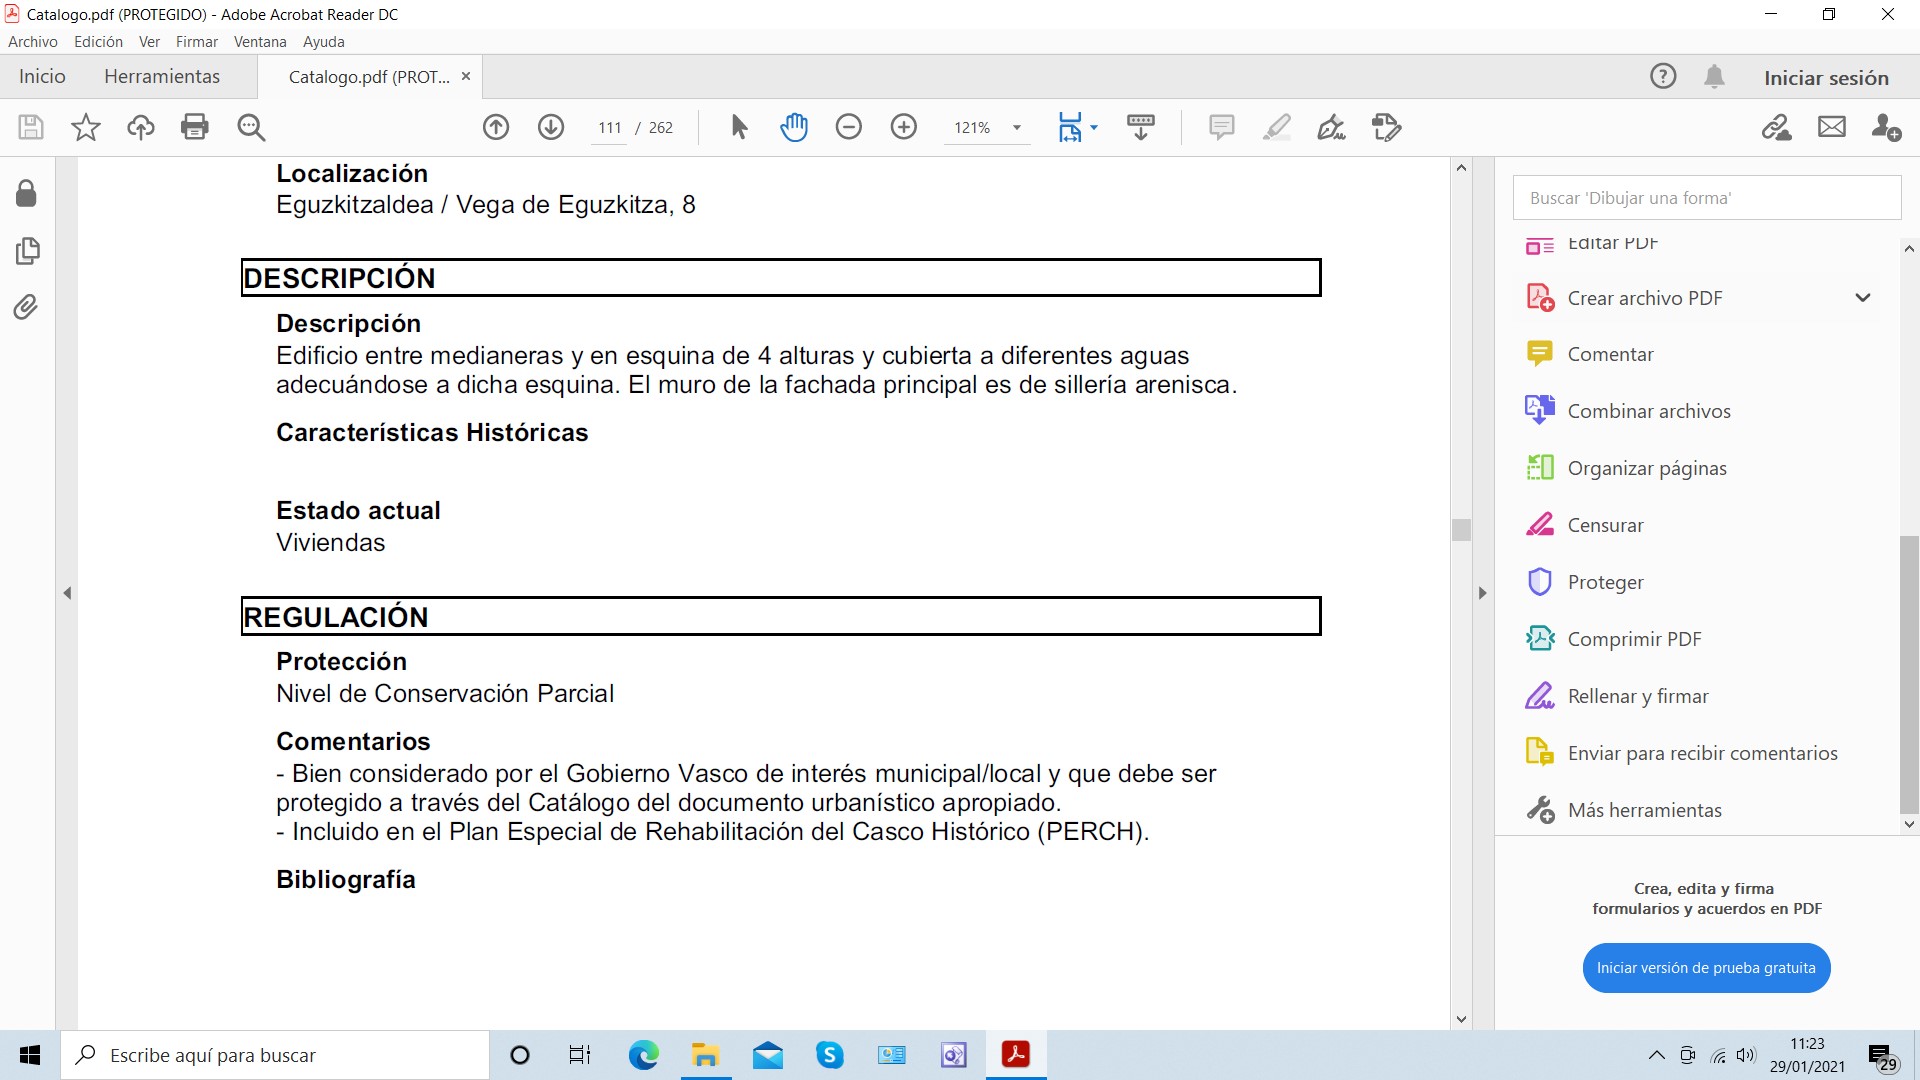The image size is (1920, 1080).
Task: Open find text with the magnifier icon
Action: point(251,127)
